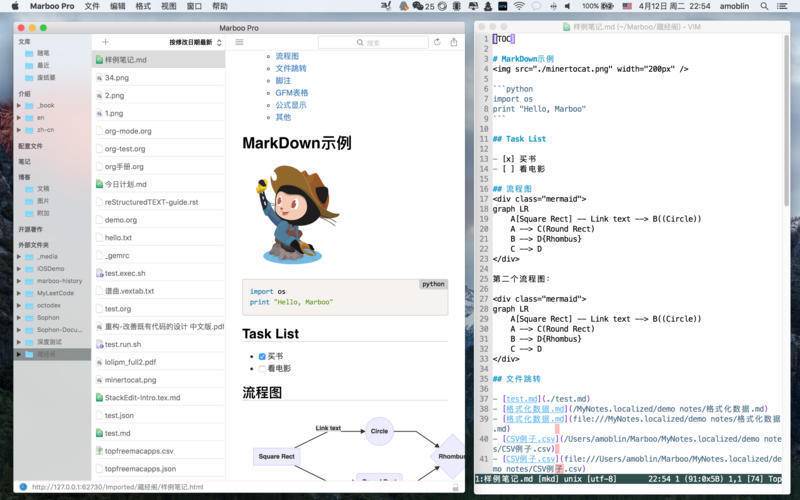Screen dimensions: 800x500
Task: Click the folder icon next to MyLeetCode
Action: (x=30, y=293)
